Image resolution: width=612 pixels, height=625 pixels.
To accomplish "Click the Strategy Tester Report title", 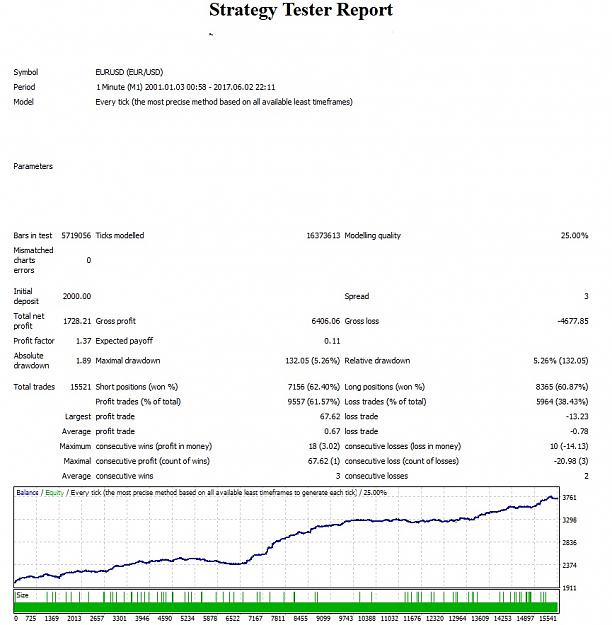I will click(x=301, y=10).
